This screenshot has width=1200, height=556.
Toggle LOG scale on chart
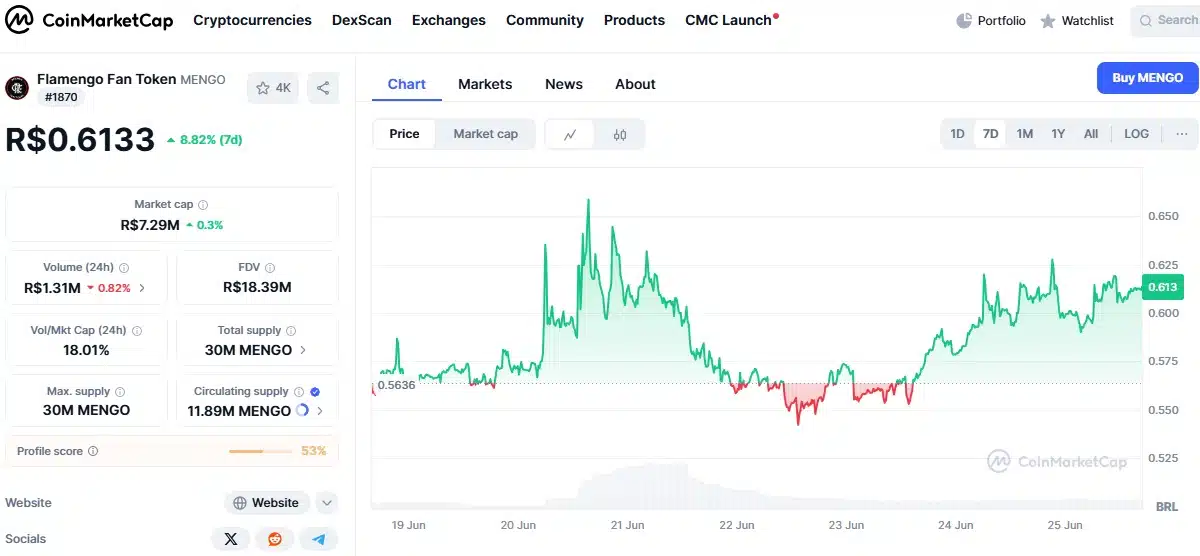tap(1136, 134)
